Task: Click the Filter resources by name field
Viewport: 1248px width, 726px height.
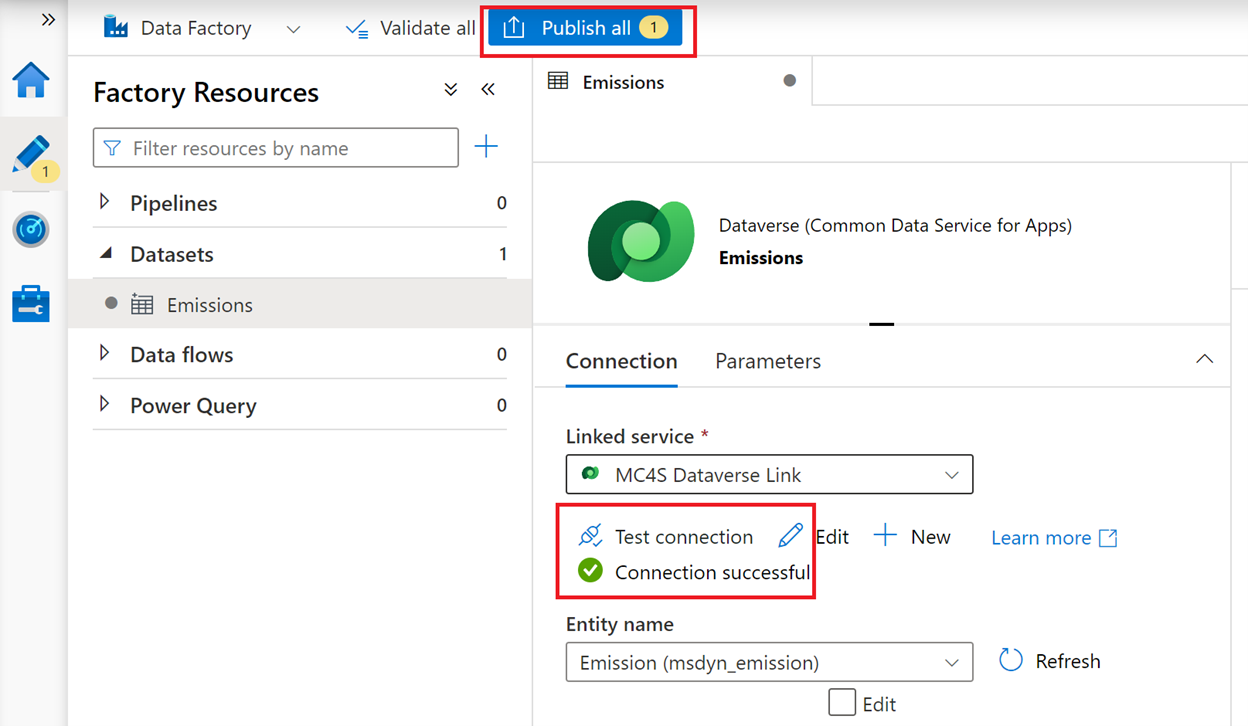Action: [x=276, y=148]
